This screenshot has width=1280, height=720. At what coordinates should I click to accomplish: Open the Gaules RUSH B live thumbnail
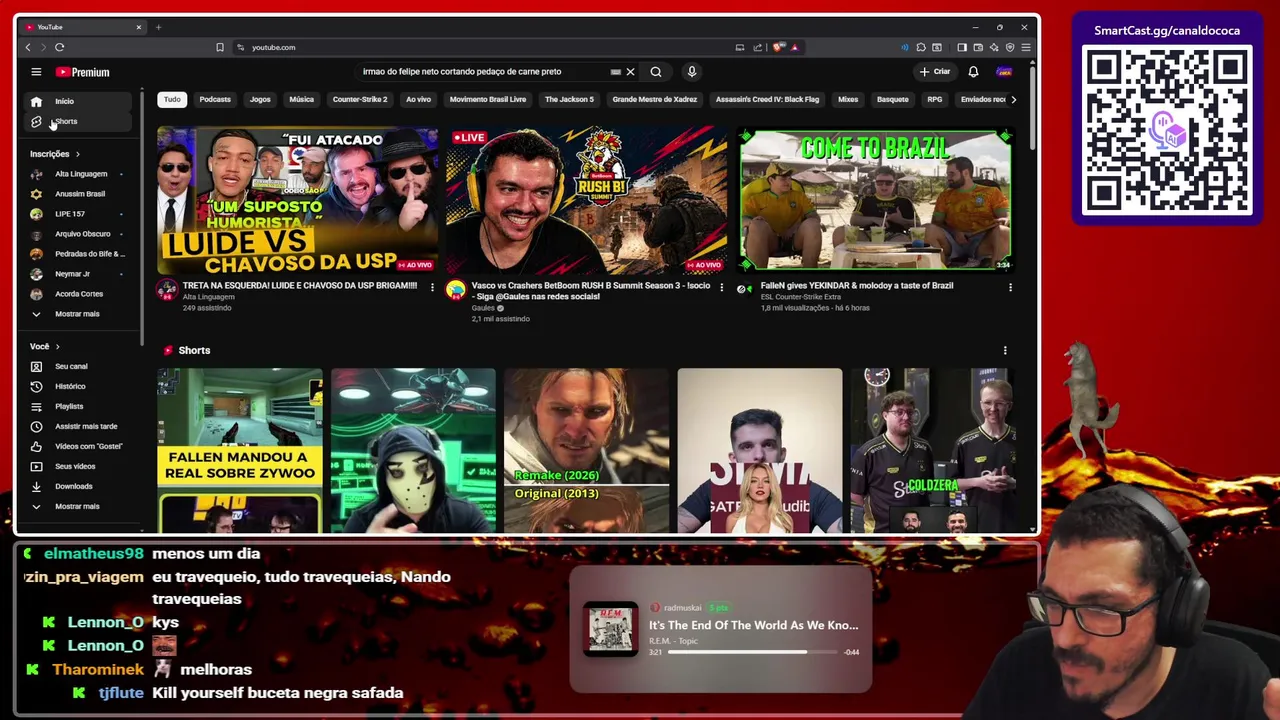587,200
